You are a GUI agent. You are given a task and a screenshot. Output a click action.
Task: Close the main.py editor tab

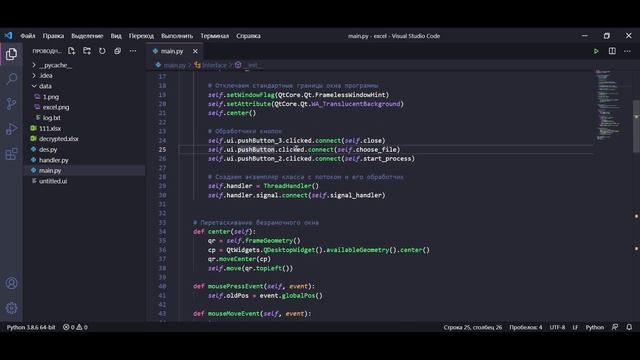pos(195,51)
